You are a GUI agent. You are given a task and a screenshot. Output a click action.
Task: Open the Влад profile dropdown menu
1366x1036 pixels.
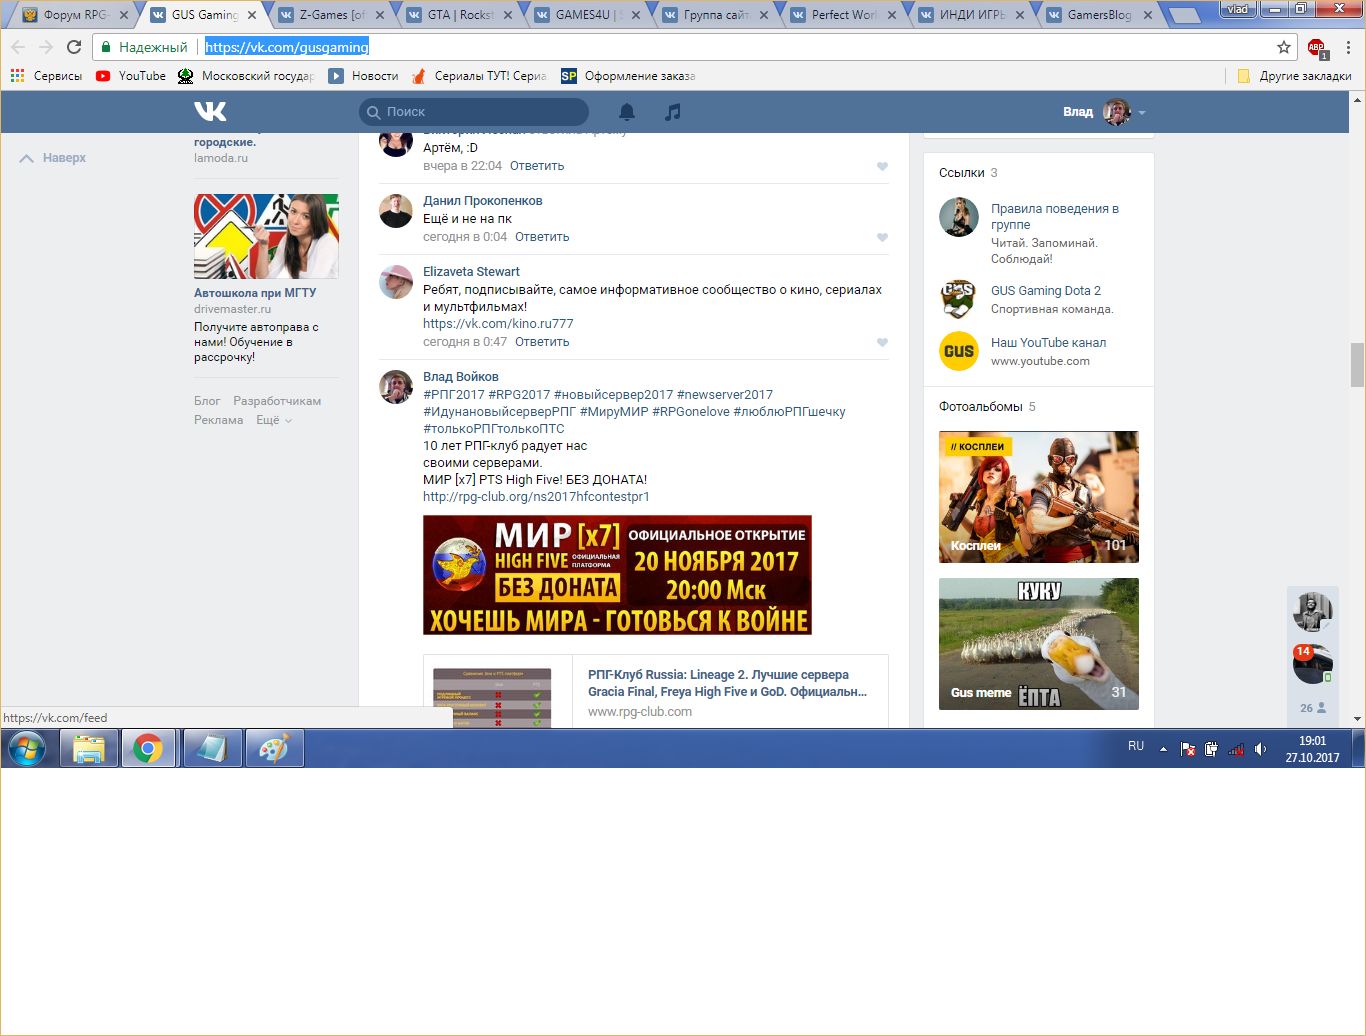[x=1104, y=112]
